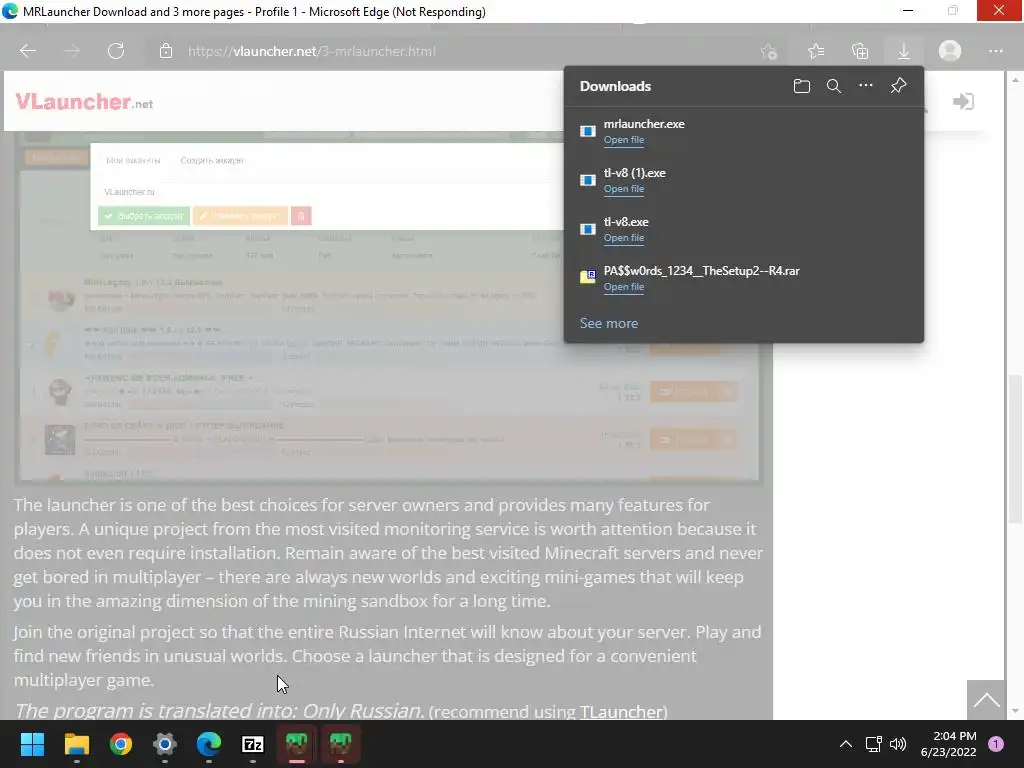Open network status tray icon
Viewport: 1024px width, 768px height.
tap(873, 744)
